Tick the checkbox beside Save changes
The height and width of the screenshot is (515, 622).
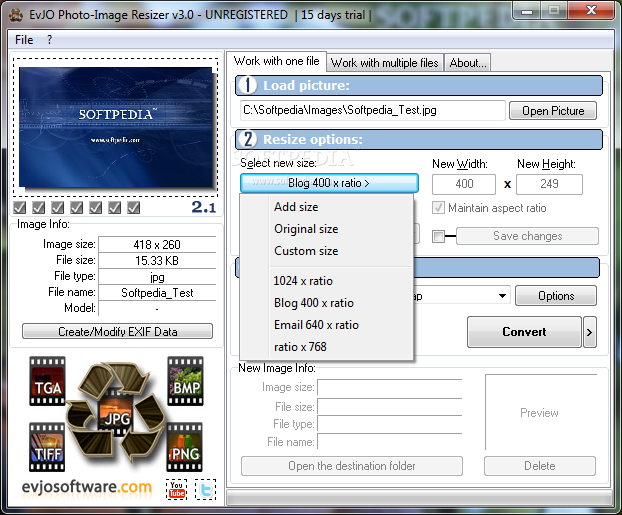click(438, 236)
